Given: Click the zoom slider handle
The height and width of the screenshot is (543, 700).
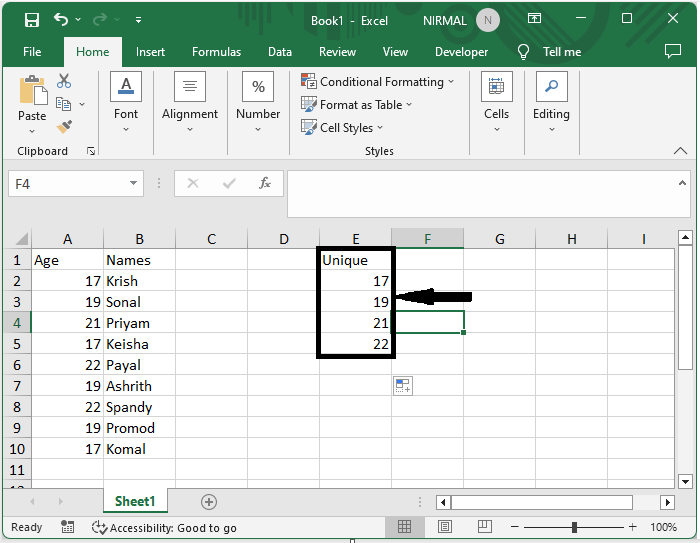Looking at the screenshot, I should click(574, 527).
